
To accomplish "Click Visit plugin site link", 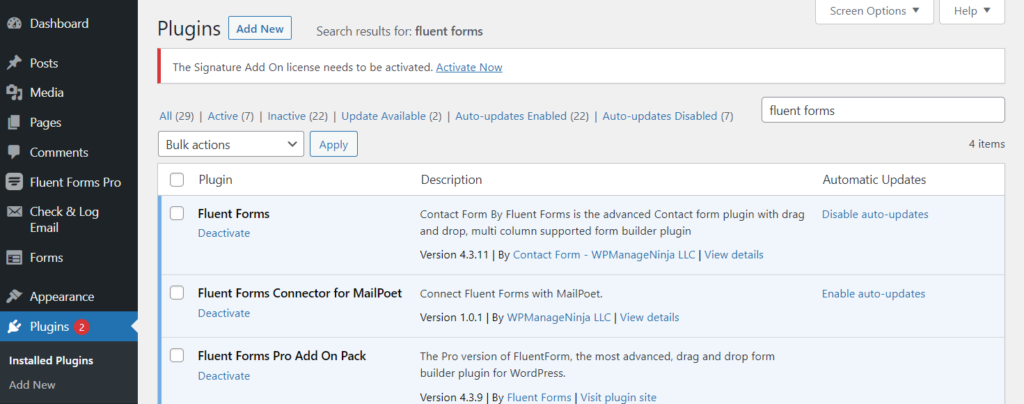I will [x=618, y=397].
